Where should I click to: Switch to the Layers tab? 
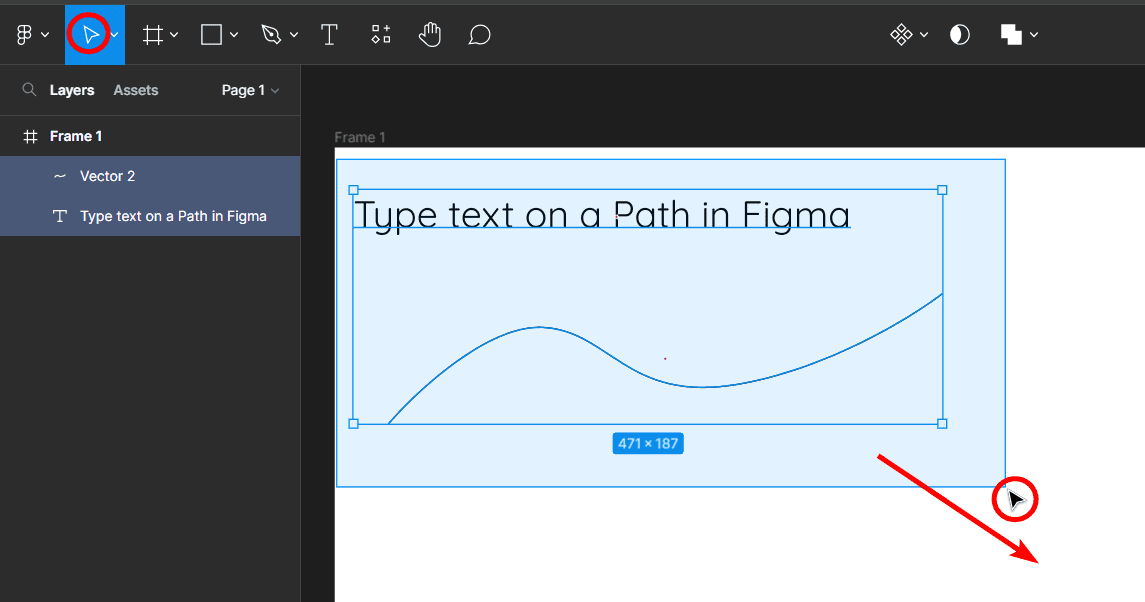point(72,90)
